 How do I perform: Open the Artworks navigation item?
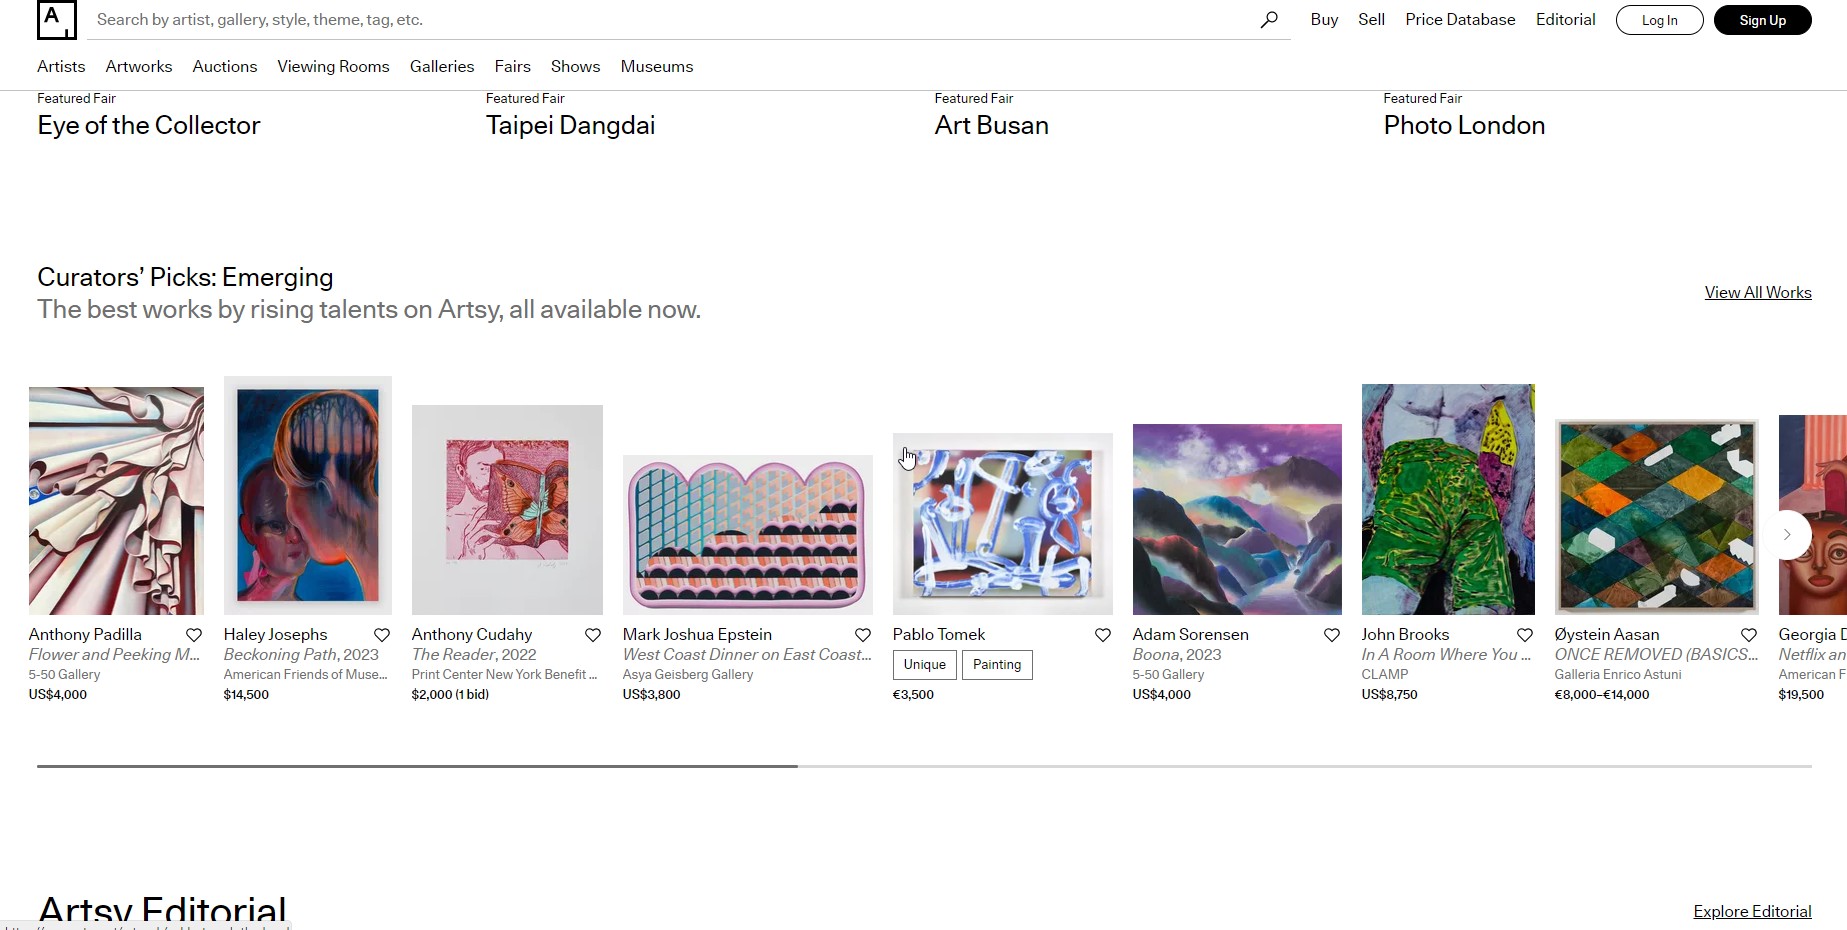[139, 66]
